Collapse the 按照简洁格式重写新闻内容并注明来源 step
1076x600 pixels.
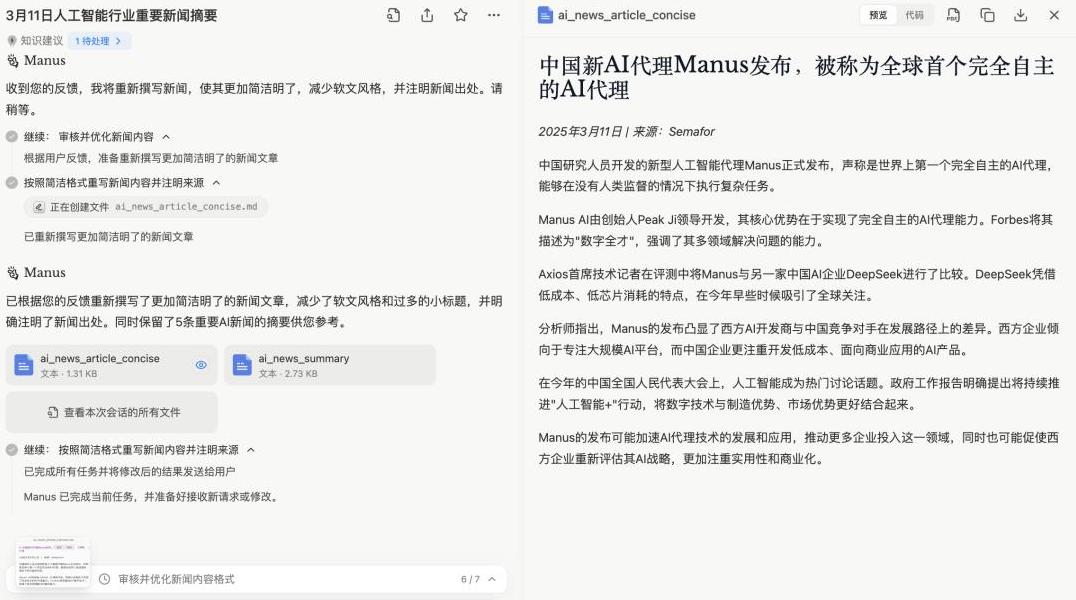(x=216, y=183)
